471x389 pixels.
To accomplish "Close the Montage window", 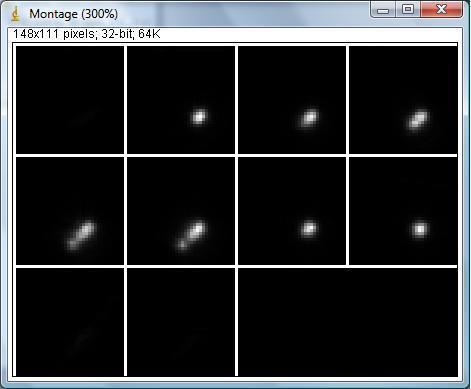I will click(441, 10).
